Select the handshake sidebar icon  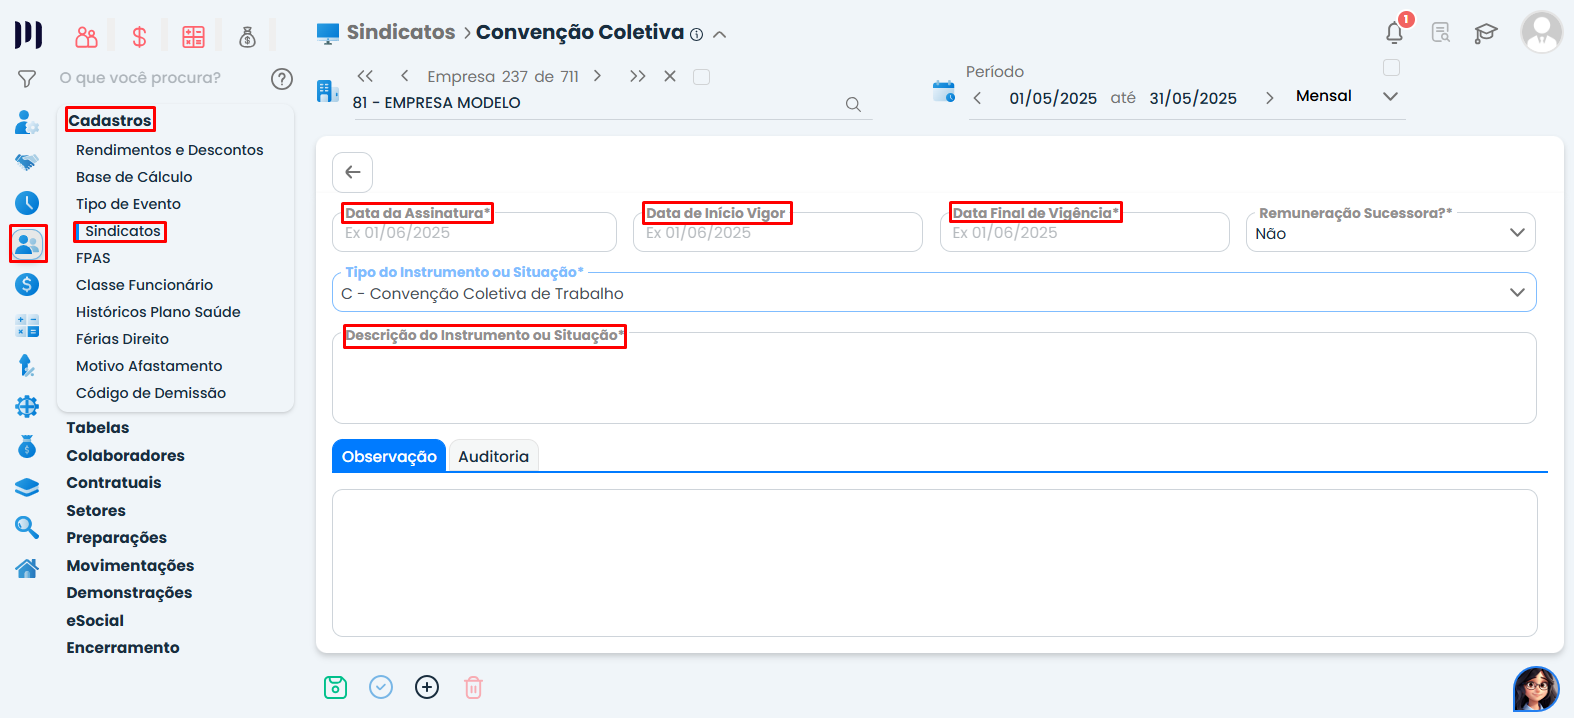(27, 162)
